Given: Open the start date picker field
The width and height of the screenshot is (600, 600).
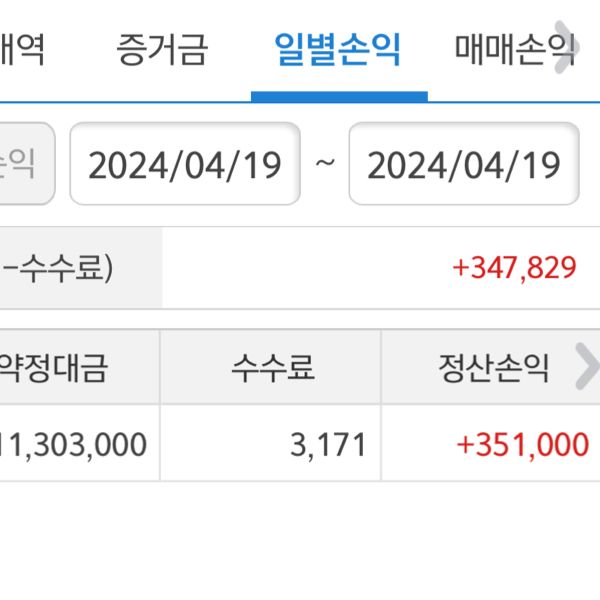Looking at the screenshot, I should [185, 165].
